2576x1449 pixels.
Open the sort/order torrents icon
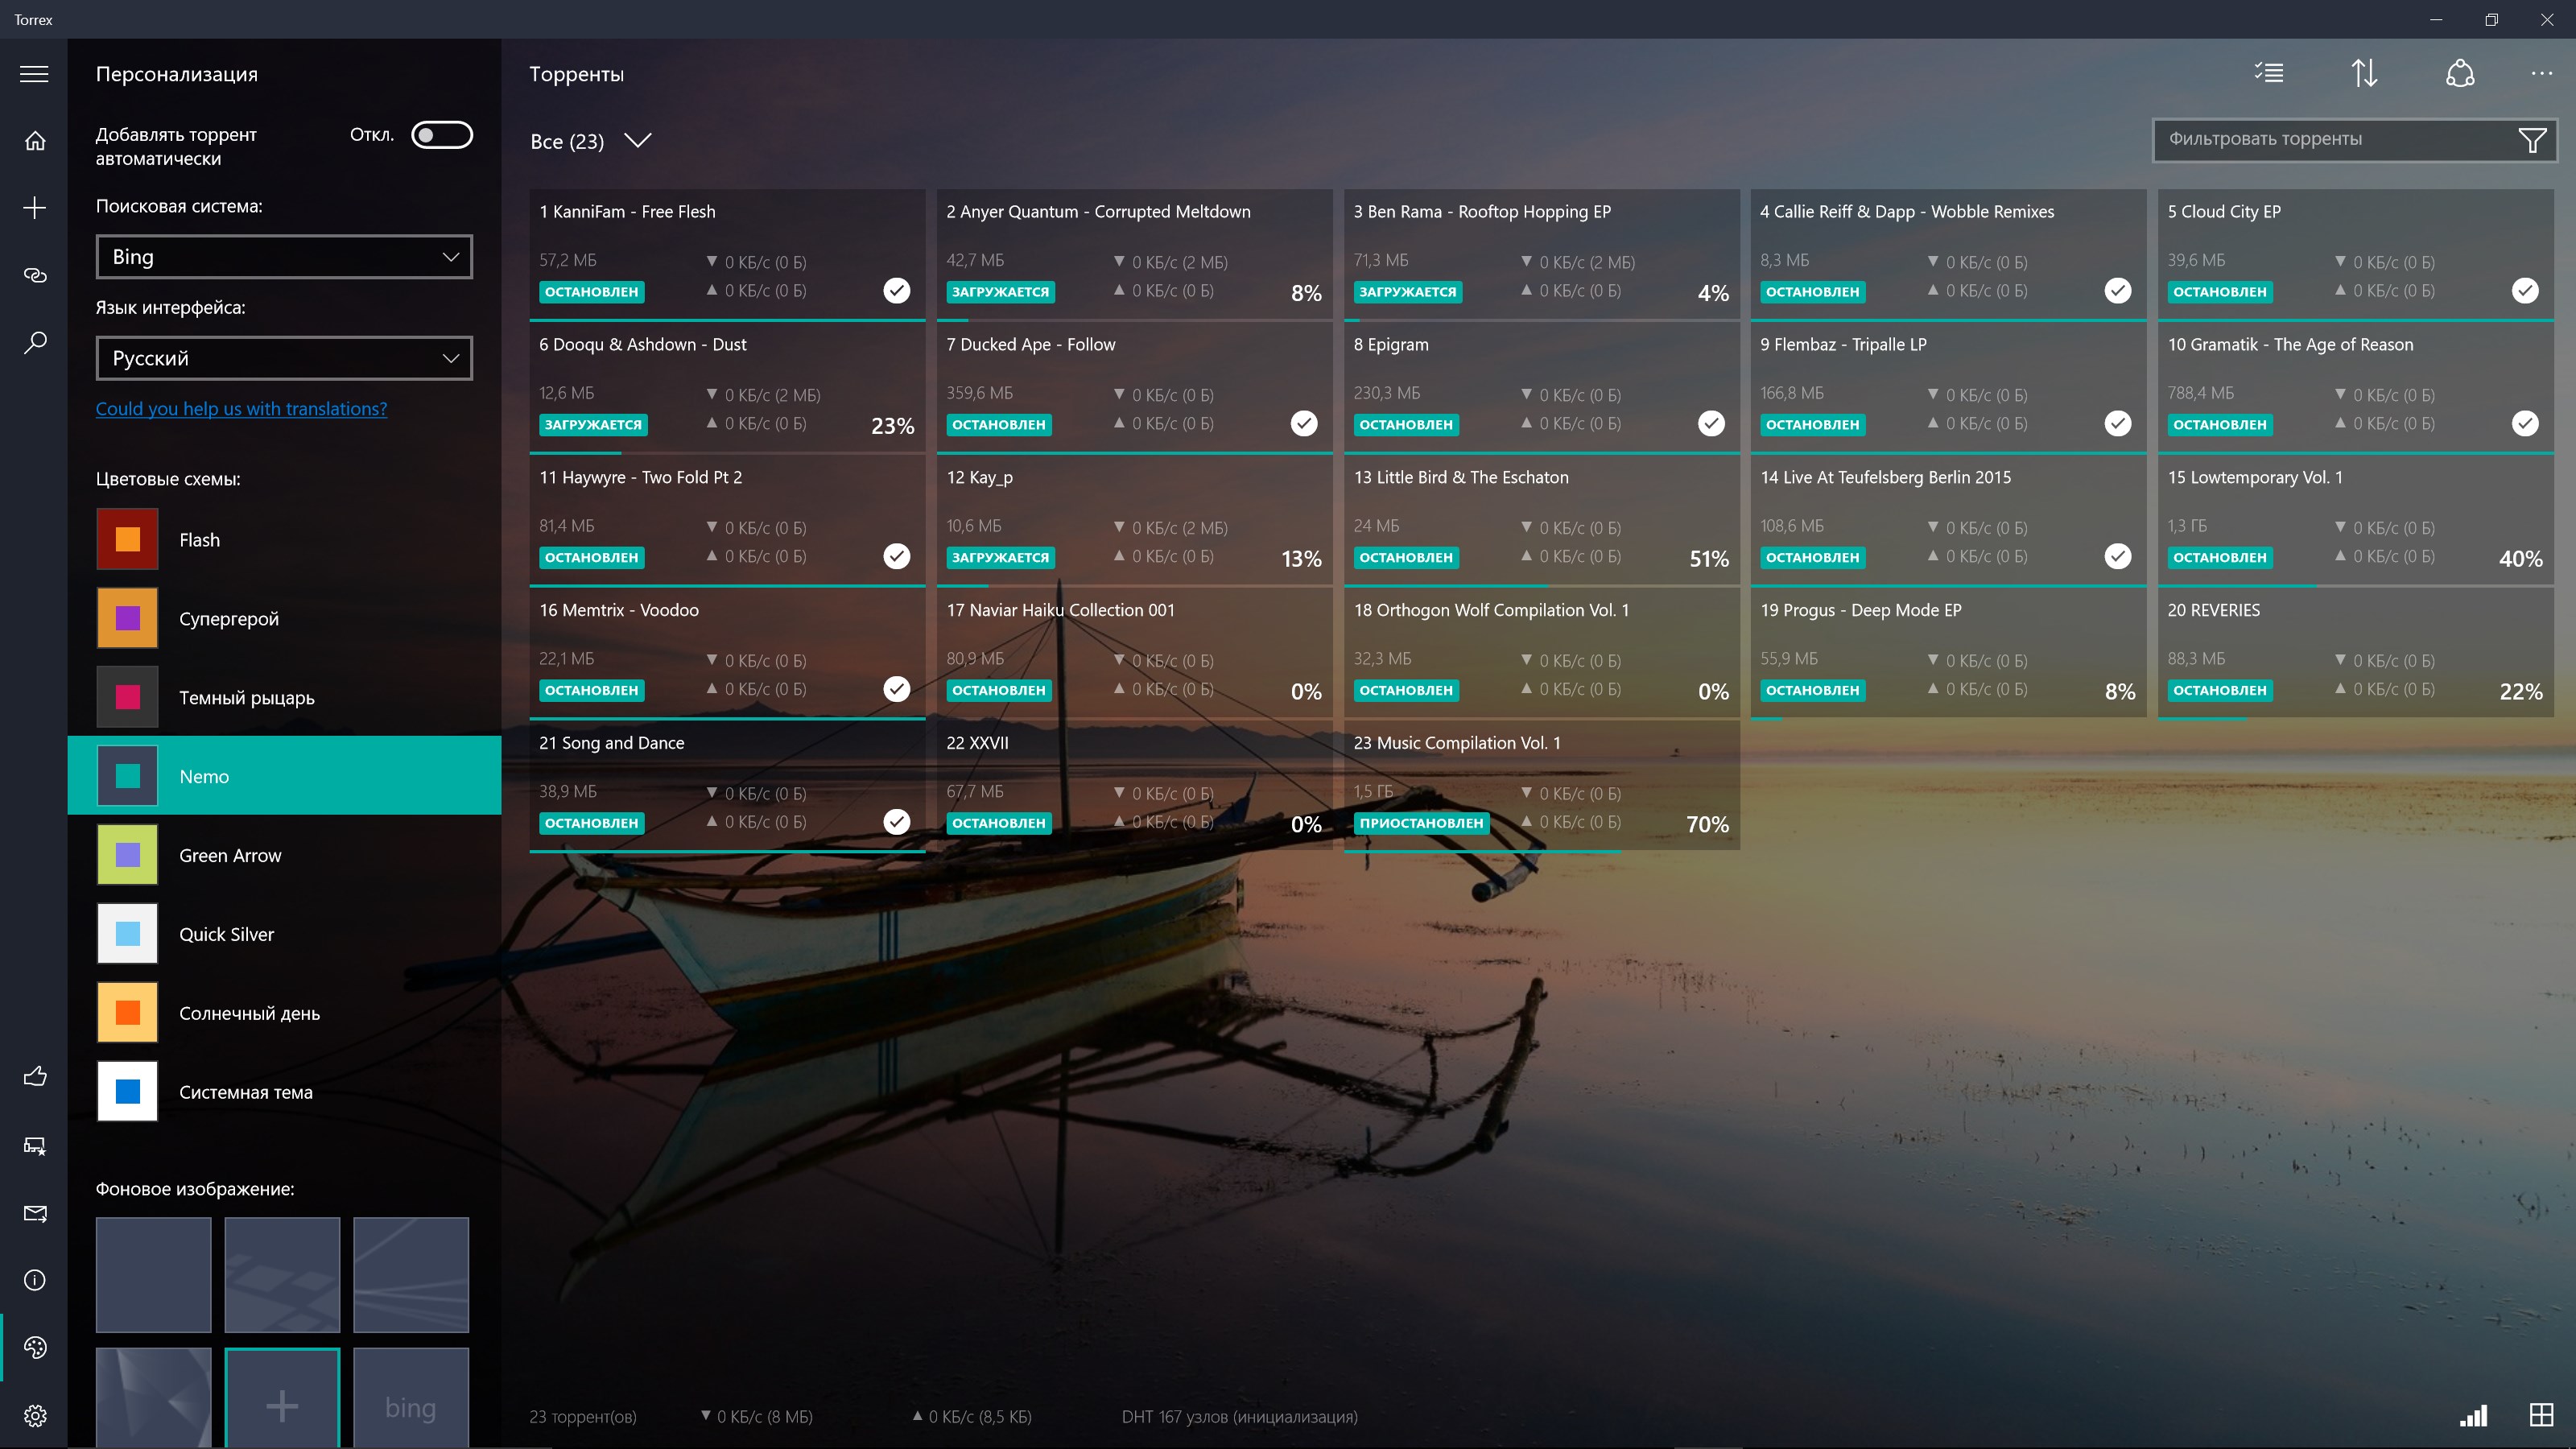(x=2363, y=72)
